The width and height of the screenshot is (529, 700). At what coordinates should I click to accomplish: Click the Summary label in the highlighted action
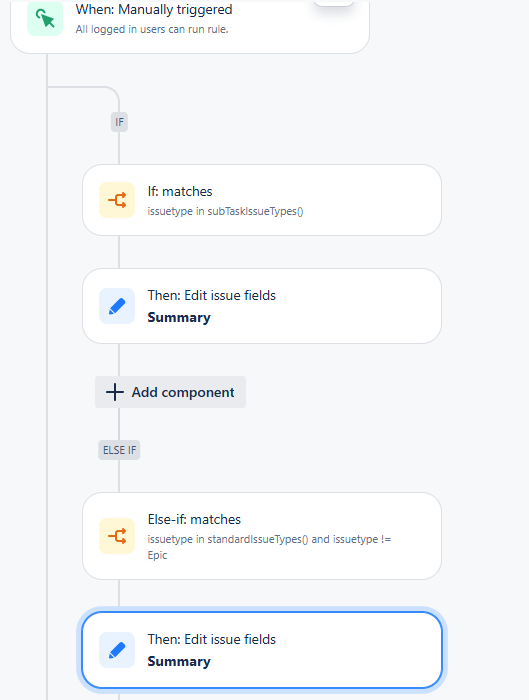[179, 661]
